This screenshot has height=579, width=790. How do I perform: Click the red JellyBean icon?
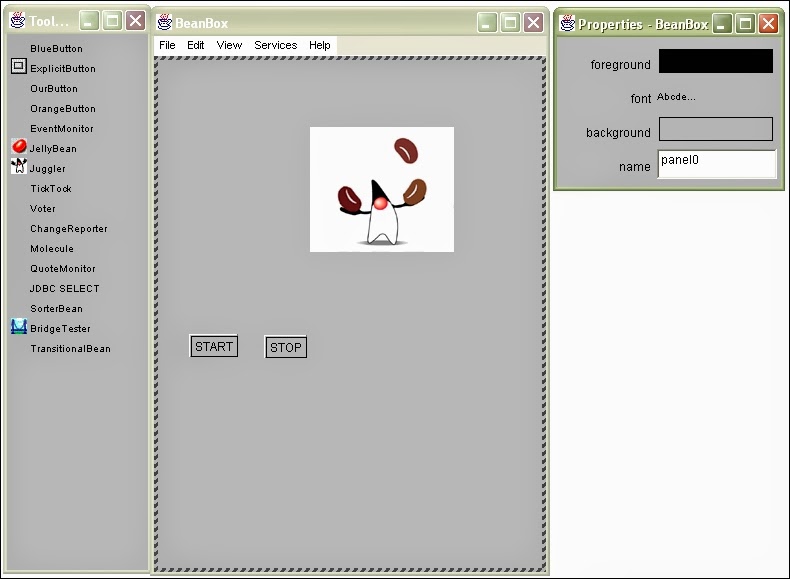(x=19, y=146)
